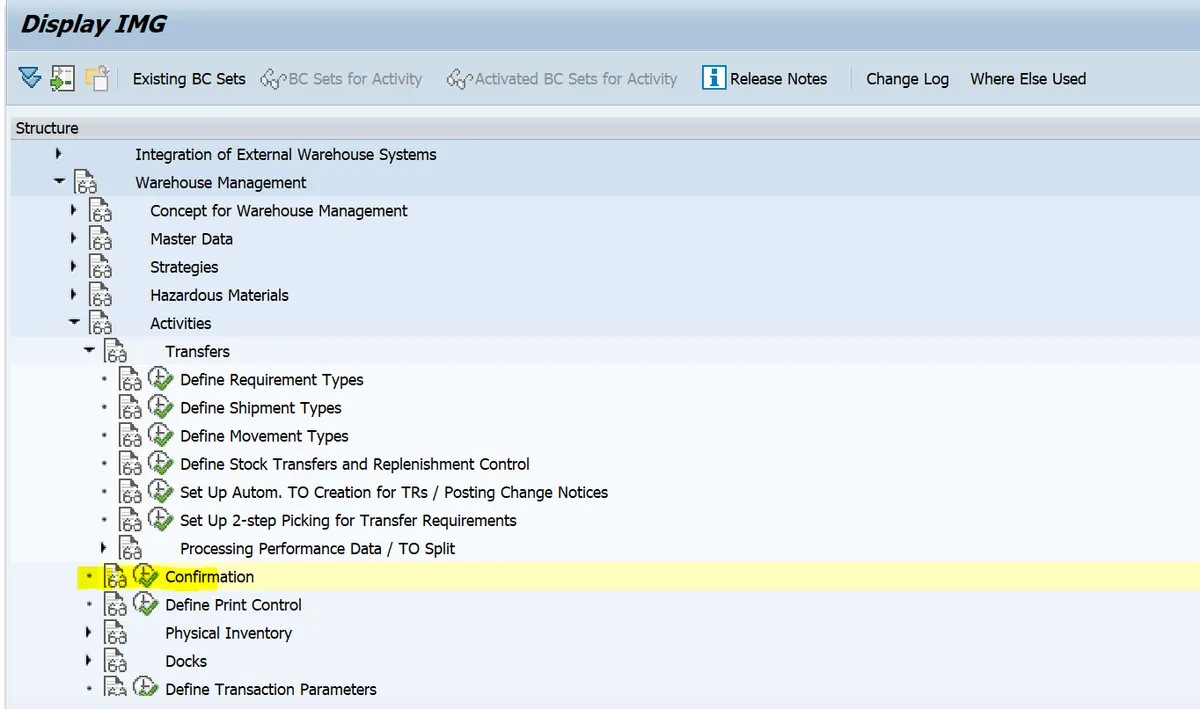The height and width of the screenshot is (709, 1200).
Task: Click the Expand All toolbar icon
Action: pyautogui.click(x=29, y=78)
